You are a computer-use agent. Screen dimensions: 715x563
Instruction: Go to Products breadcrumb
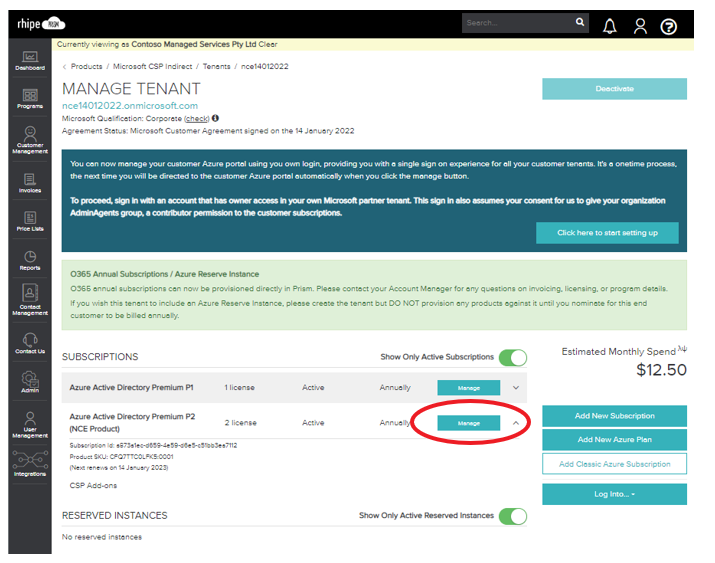click(x=87, y=67)
